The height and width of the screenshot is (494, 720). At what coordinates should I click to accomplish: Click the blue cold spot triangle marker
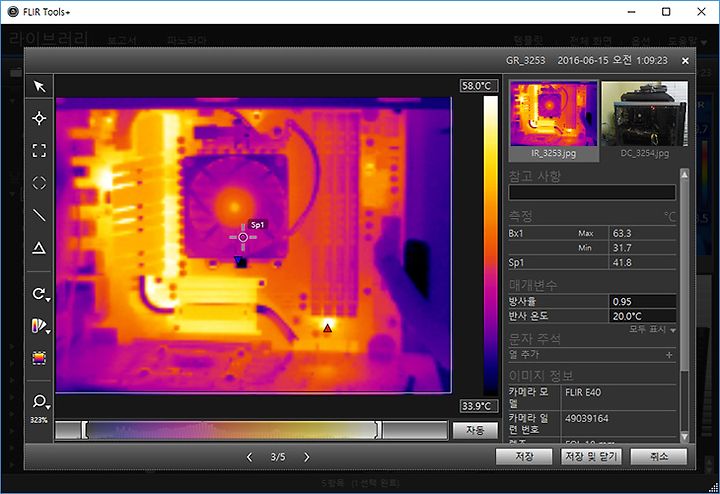pyautogui.click(x=238, y=261)
